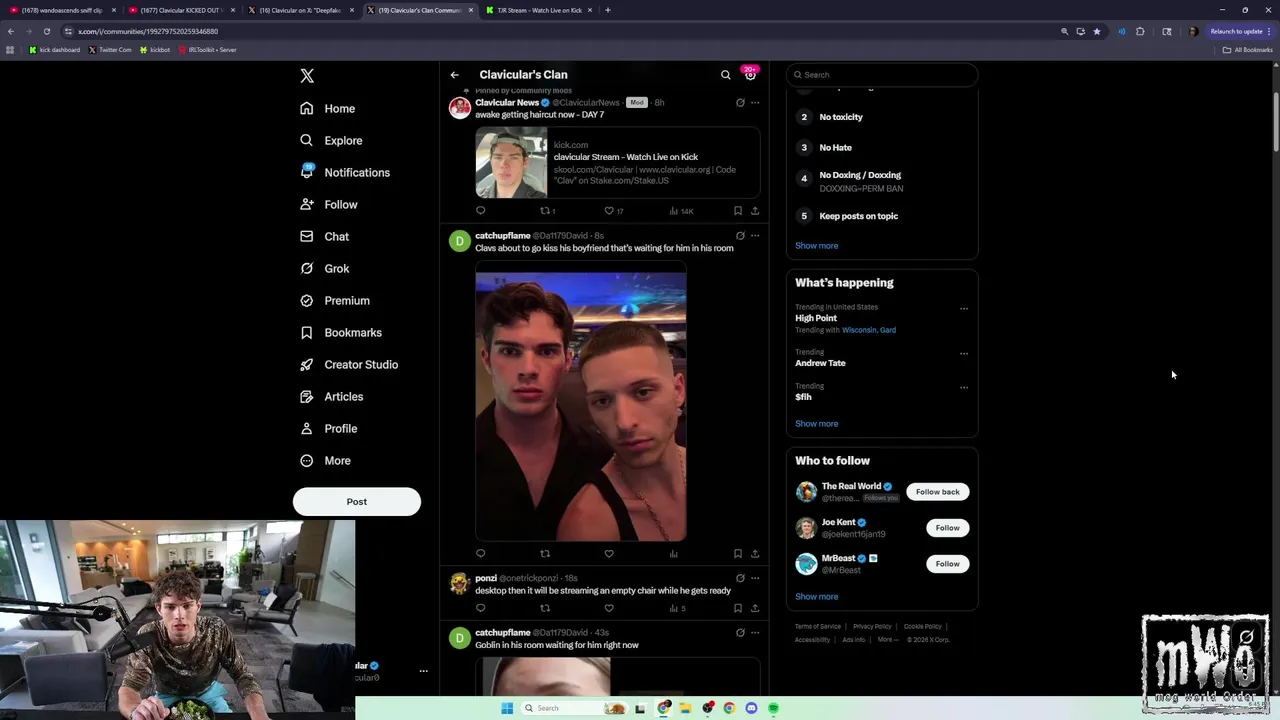Open Premium in sidebar
Image resolution: width=1280 pixels, height=720 pixels.
[335, 300]
